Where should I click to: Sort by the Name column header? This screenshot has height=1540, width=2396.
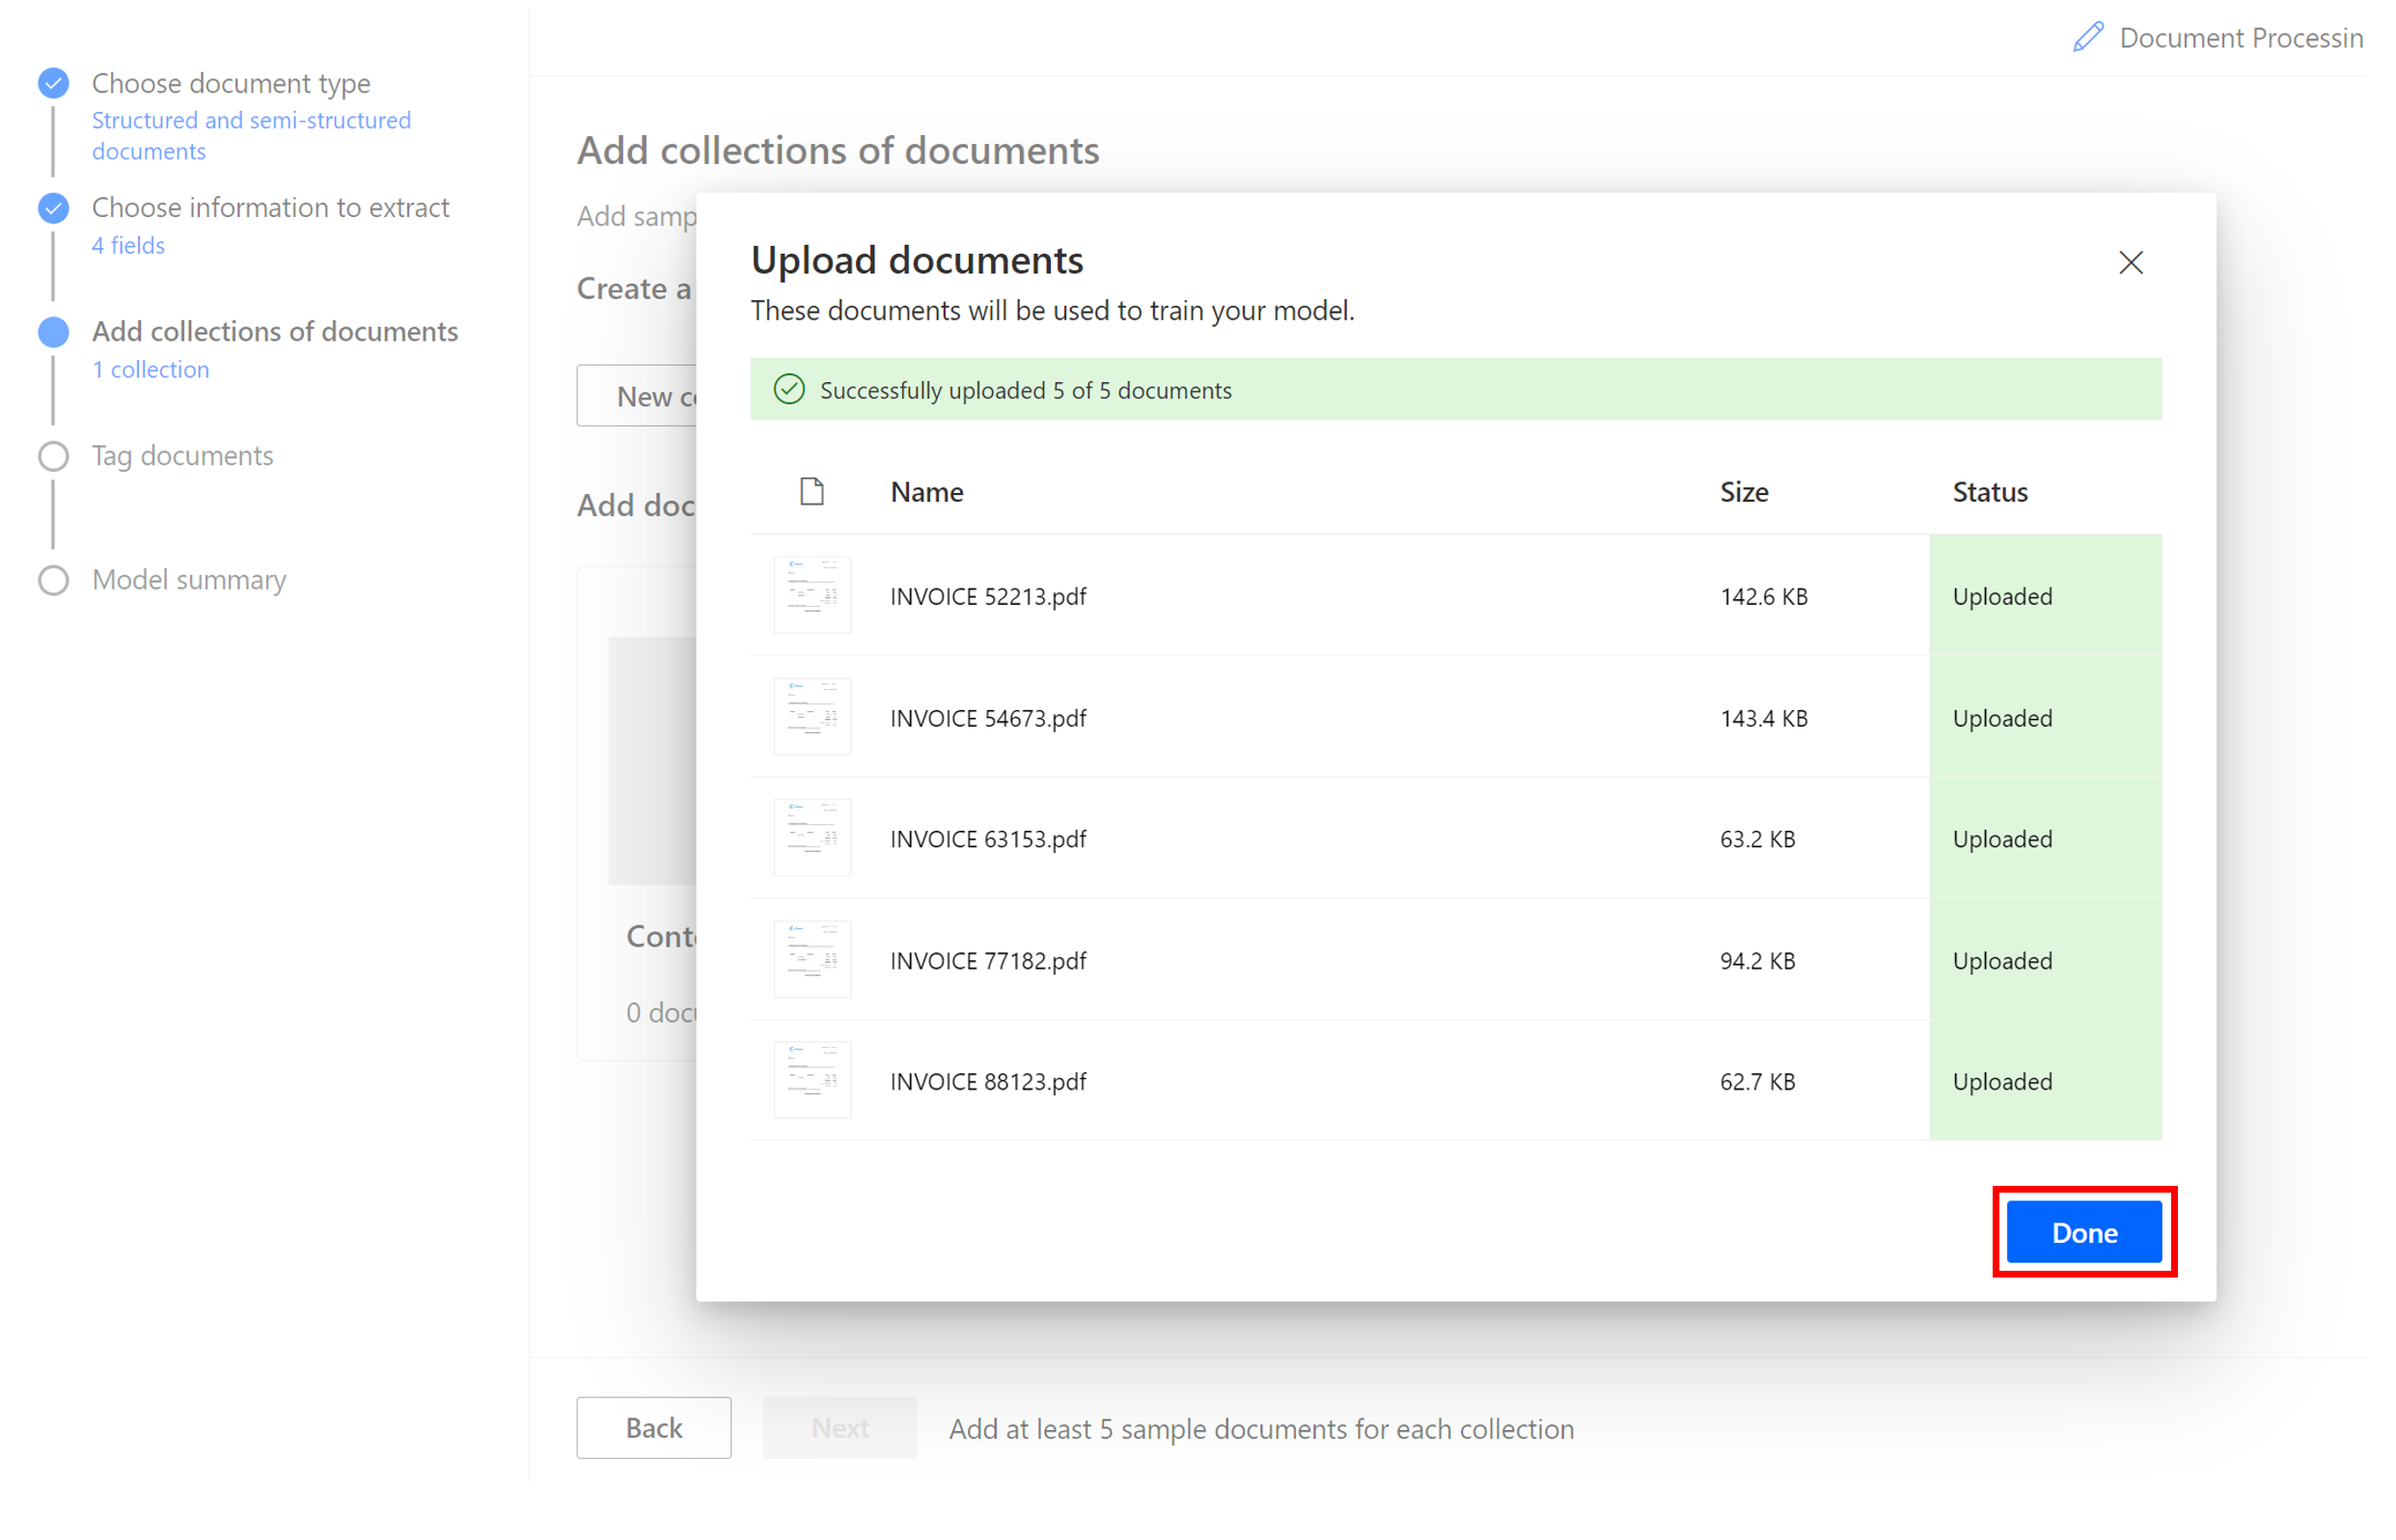click(x=926, y=492)
